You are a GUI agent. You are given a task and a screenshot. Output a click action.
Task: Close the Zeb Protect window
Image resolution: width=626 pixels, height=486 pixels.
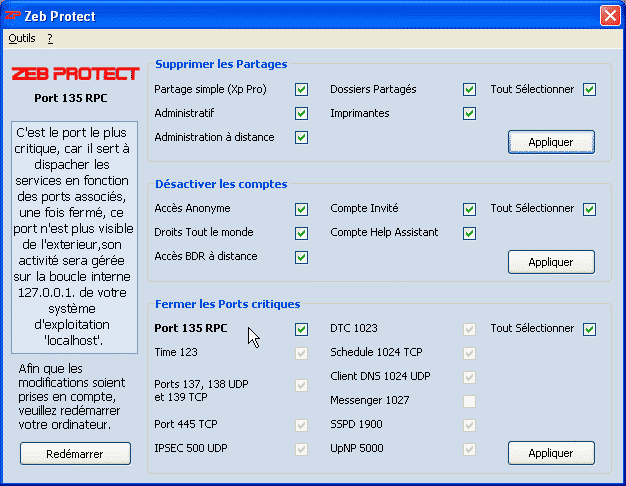[610, 16]
